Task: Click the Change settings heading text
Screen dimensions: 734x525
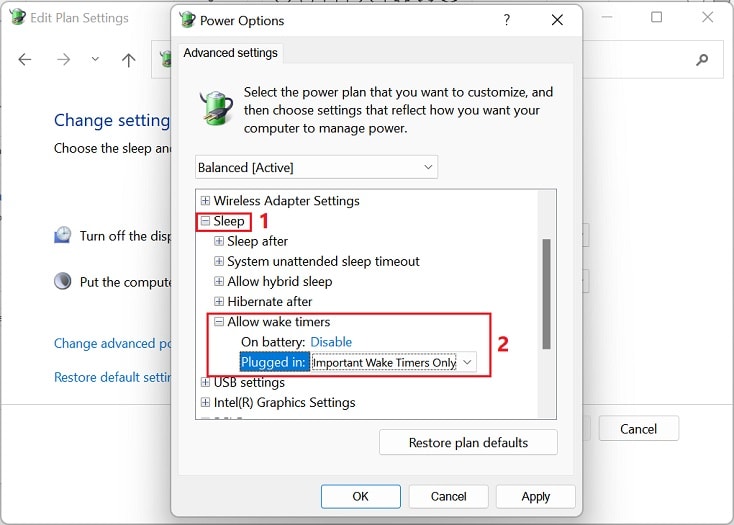Action: [x=112, y=121]
